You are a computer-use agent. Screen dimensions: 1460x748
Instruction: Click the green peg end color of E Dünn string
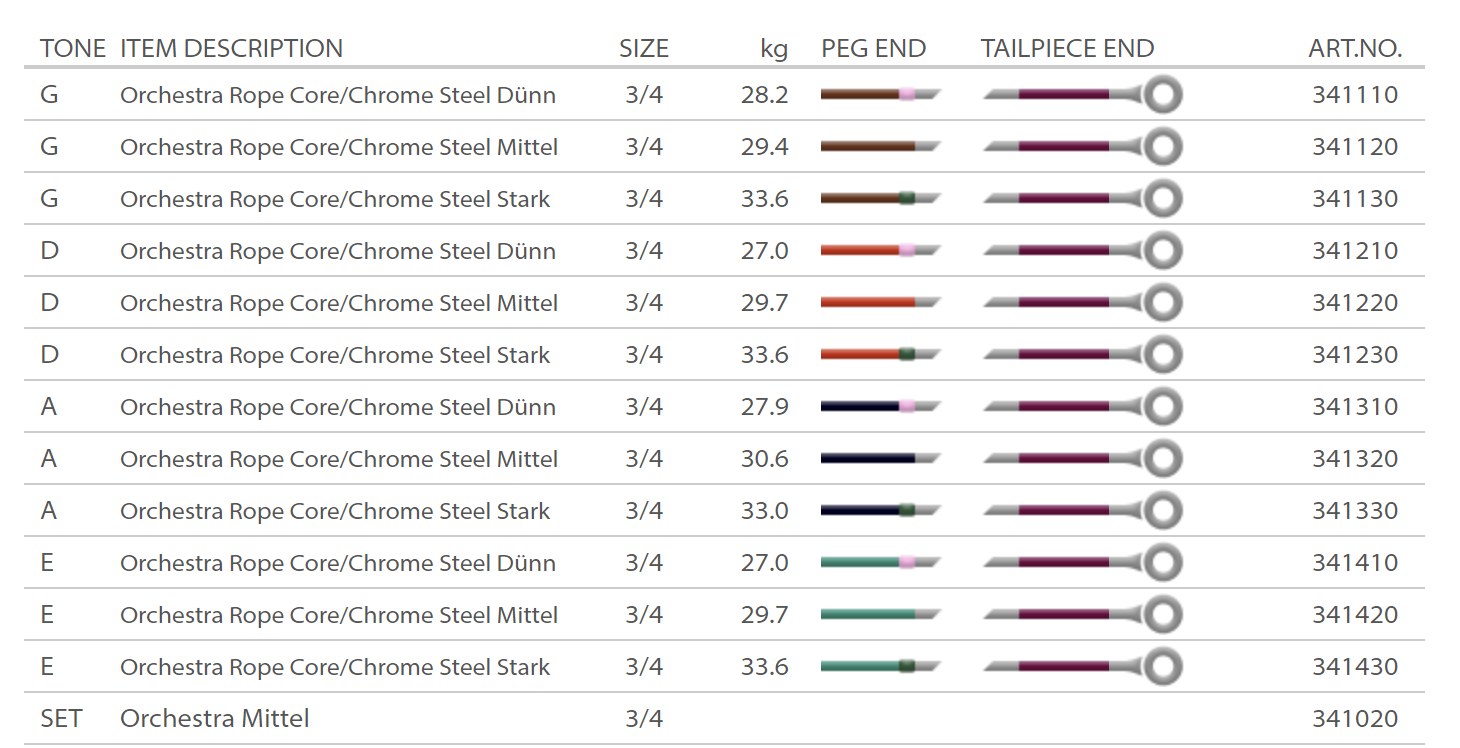point(858,563)
